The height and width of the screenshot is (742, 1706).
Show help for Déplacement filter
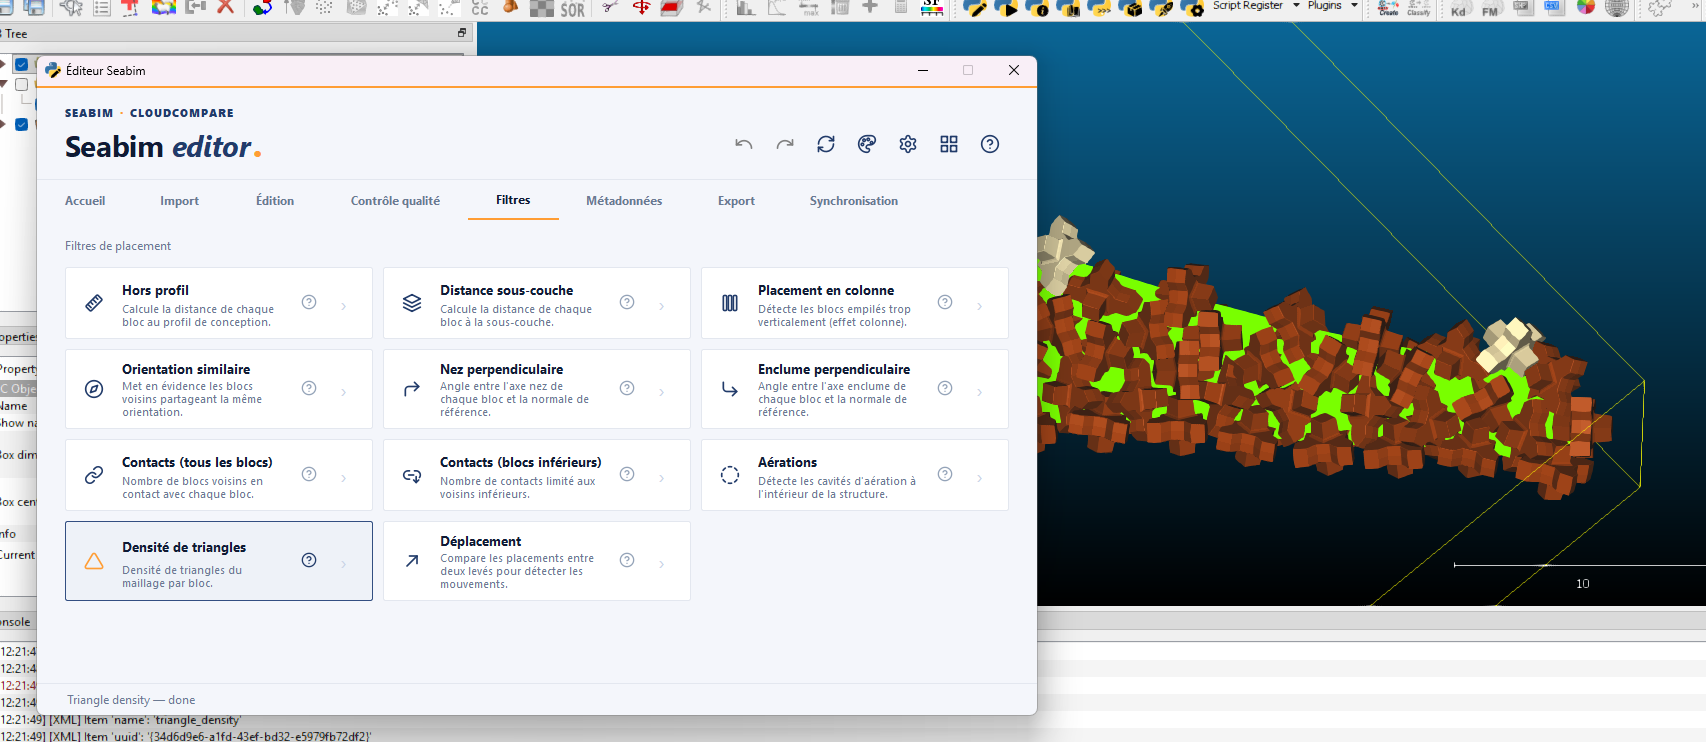(627, 560)
